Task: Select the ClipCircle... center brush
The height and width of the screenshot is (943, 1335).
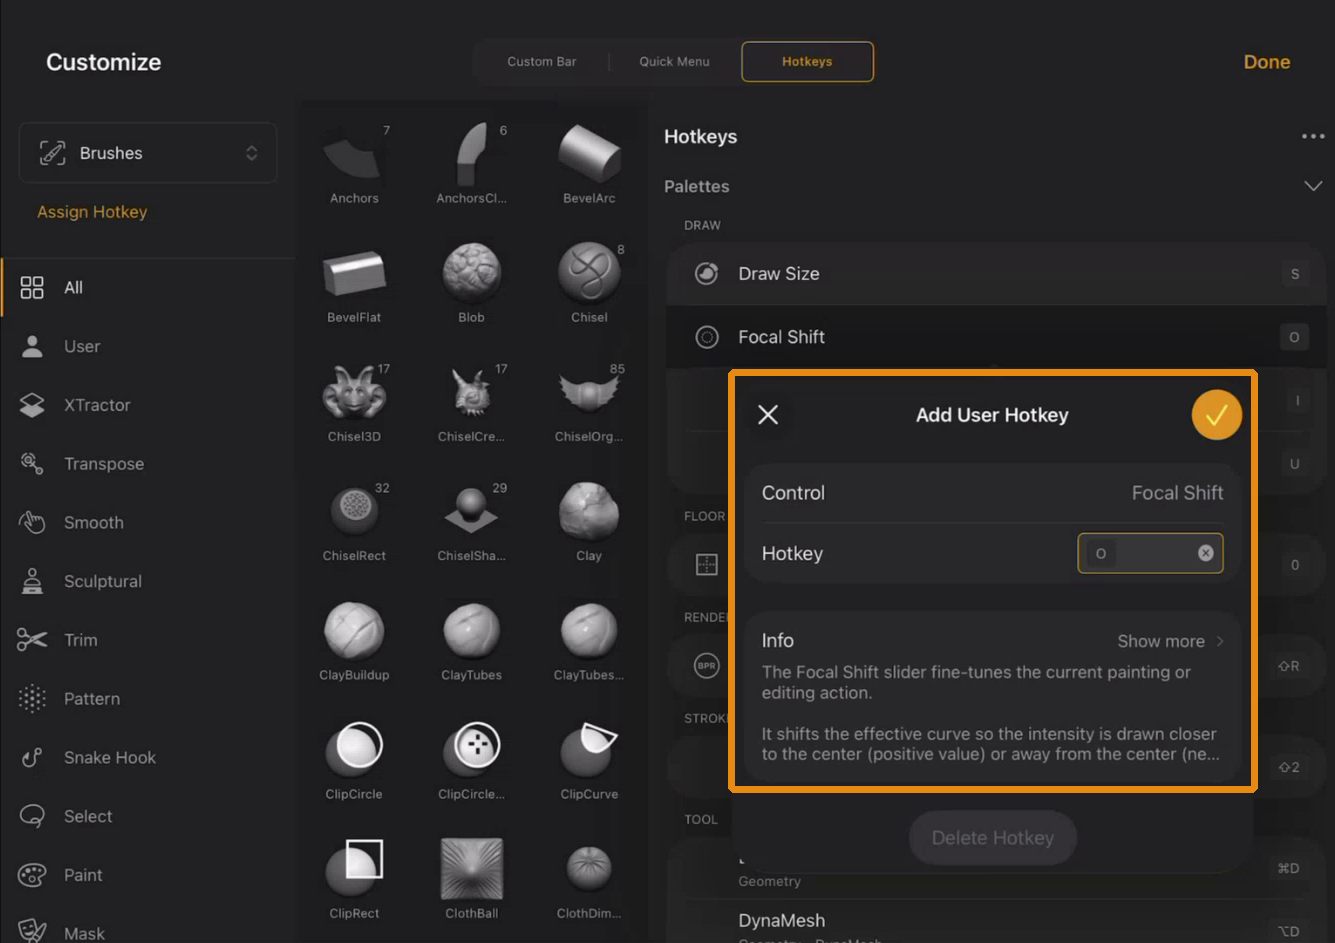Action: pyautogui.click(x=471, y=759)
